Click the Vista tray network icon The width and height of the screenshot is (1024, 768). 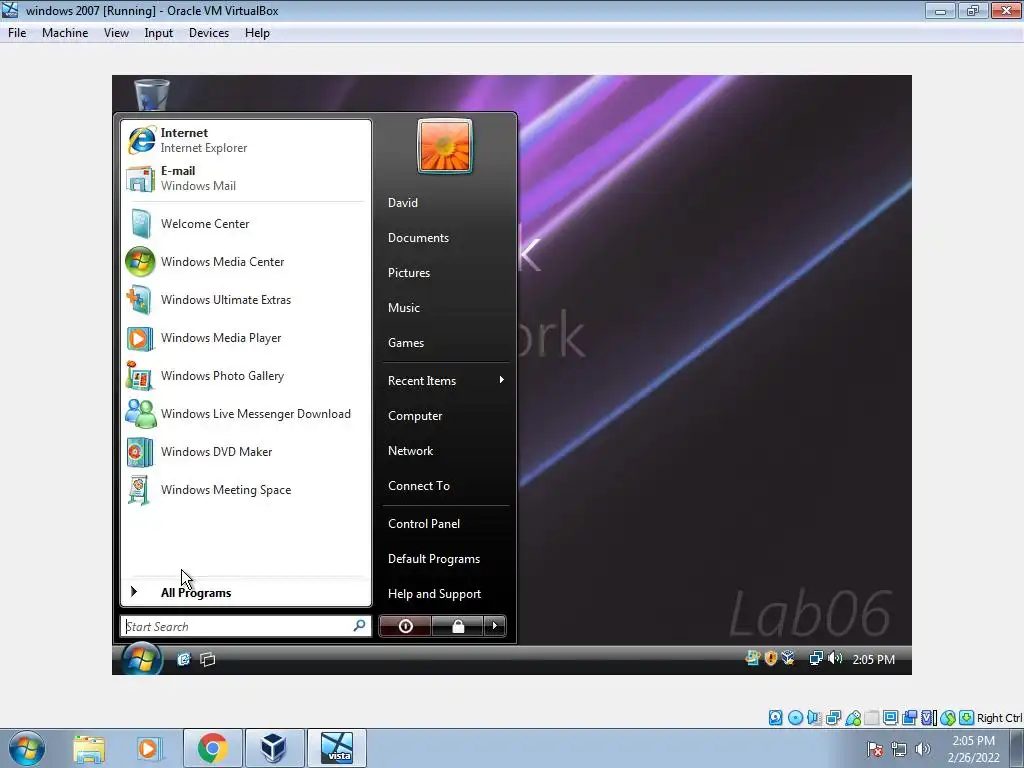[816, 658]
